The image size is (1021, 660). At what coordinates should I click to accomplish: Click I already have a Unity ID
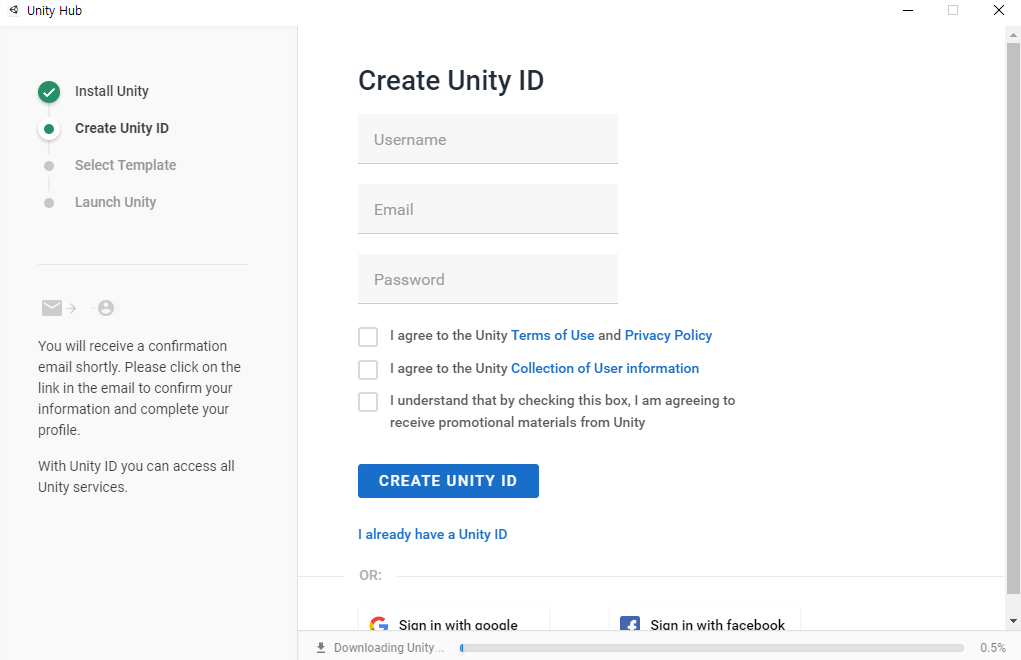point(432,534)
